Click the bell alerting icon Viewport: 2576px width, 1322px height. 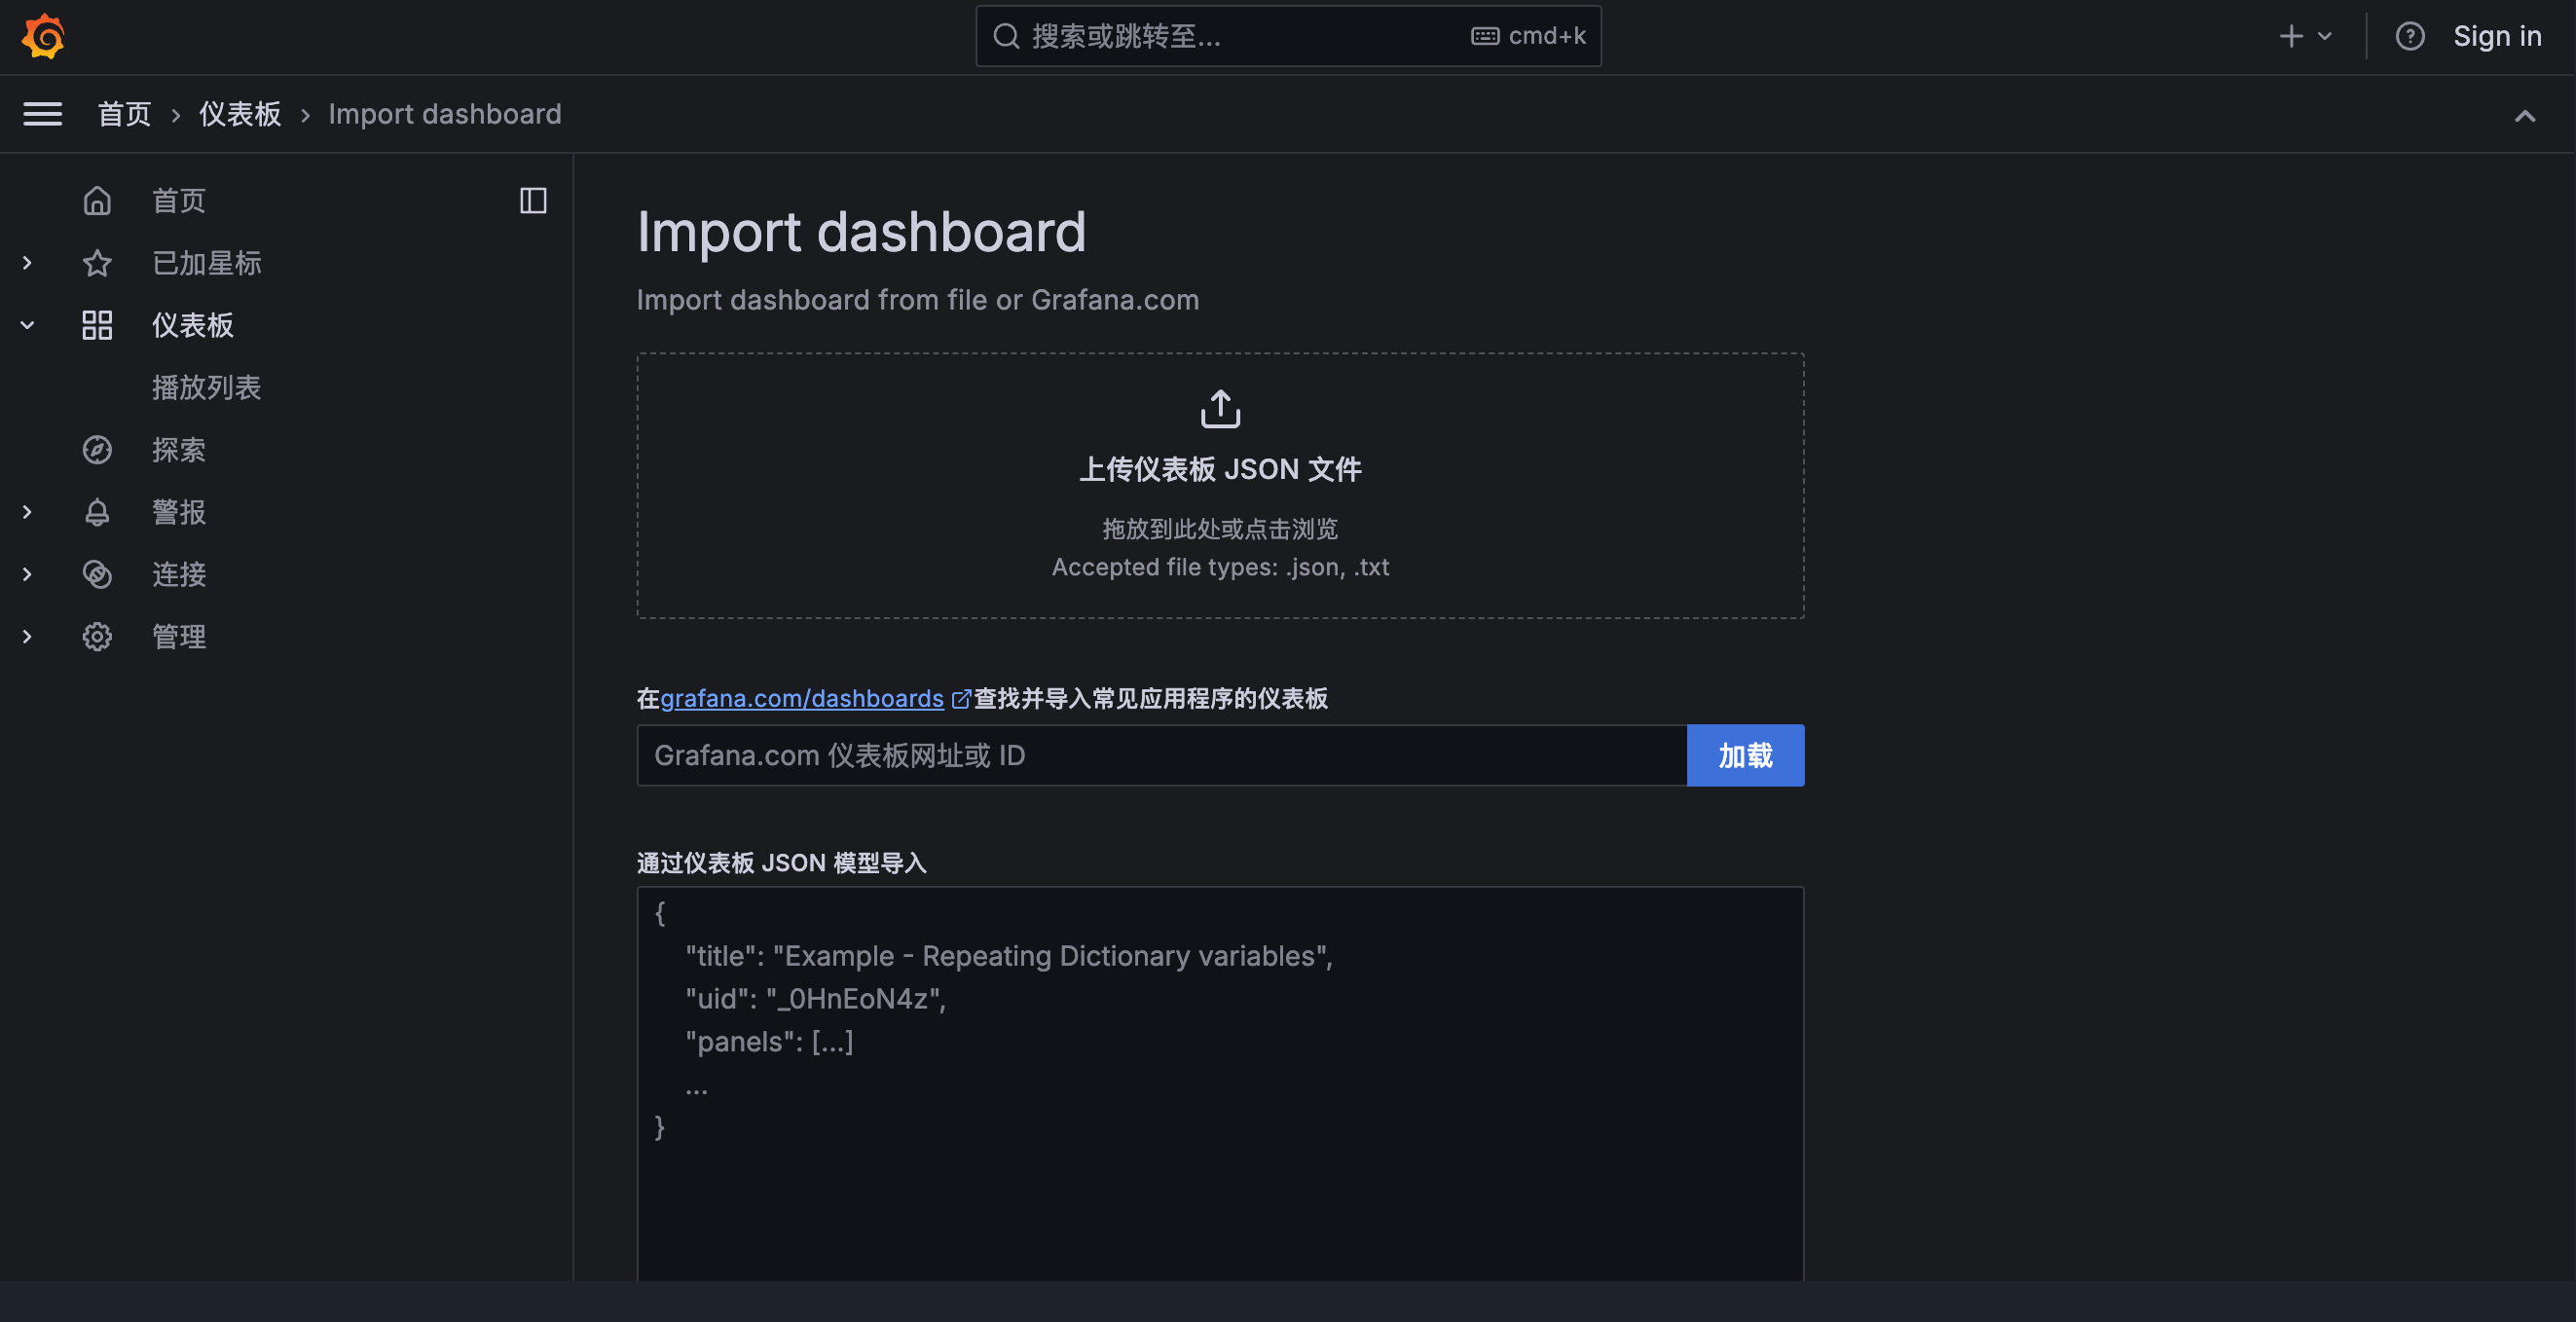pyautogui.click(x=97, y=512)
